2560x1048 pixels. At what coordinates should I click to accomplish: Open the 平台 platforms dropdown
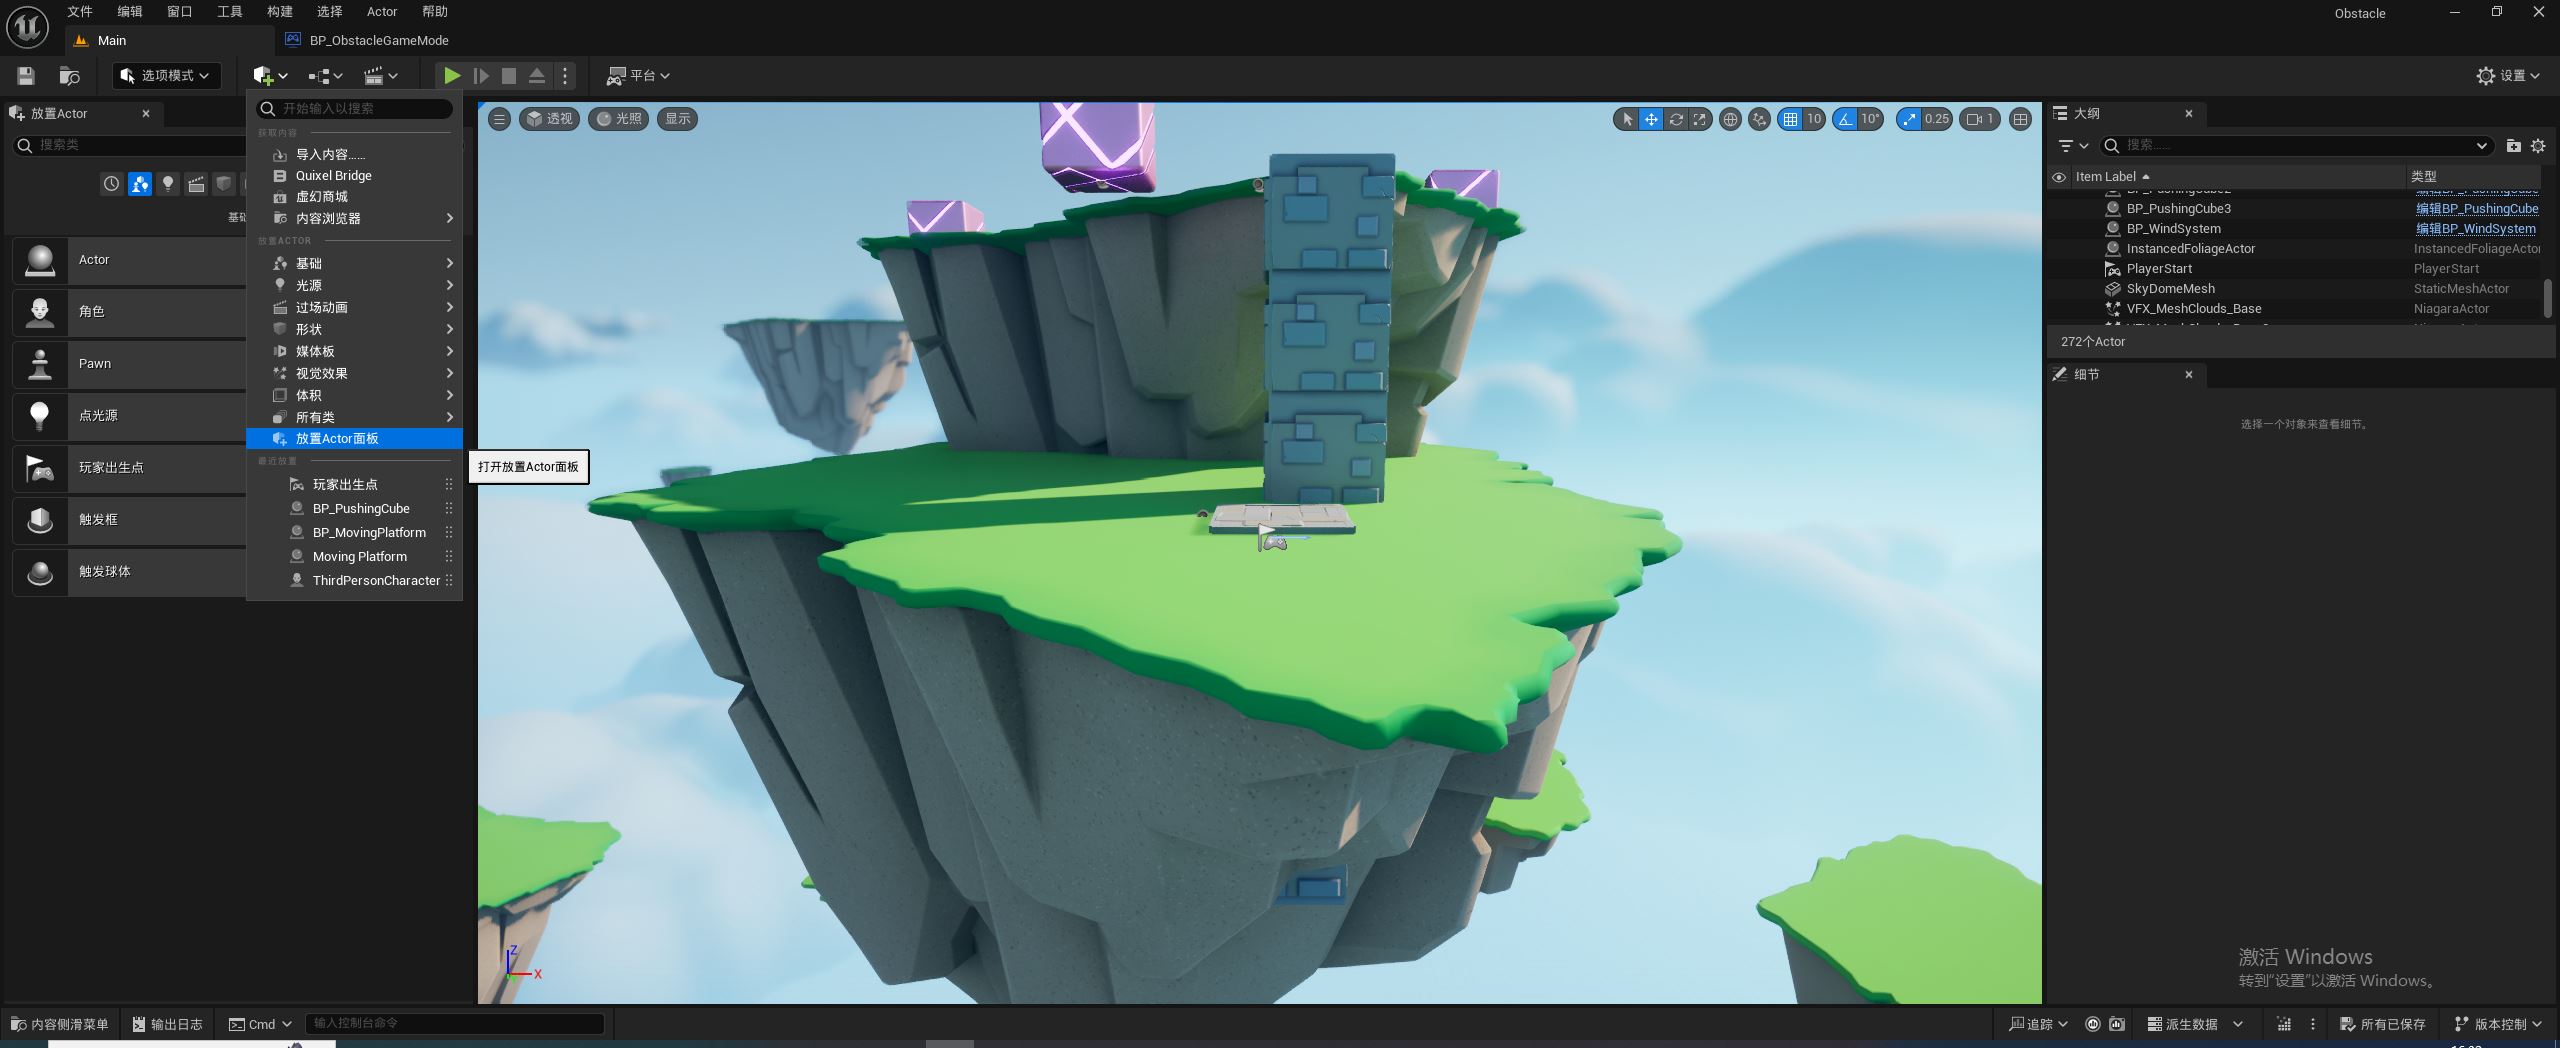[638, 76]
